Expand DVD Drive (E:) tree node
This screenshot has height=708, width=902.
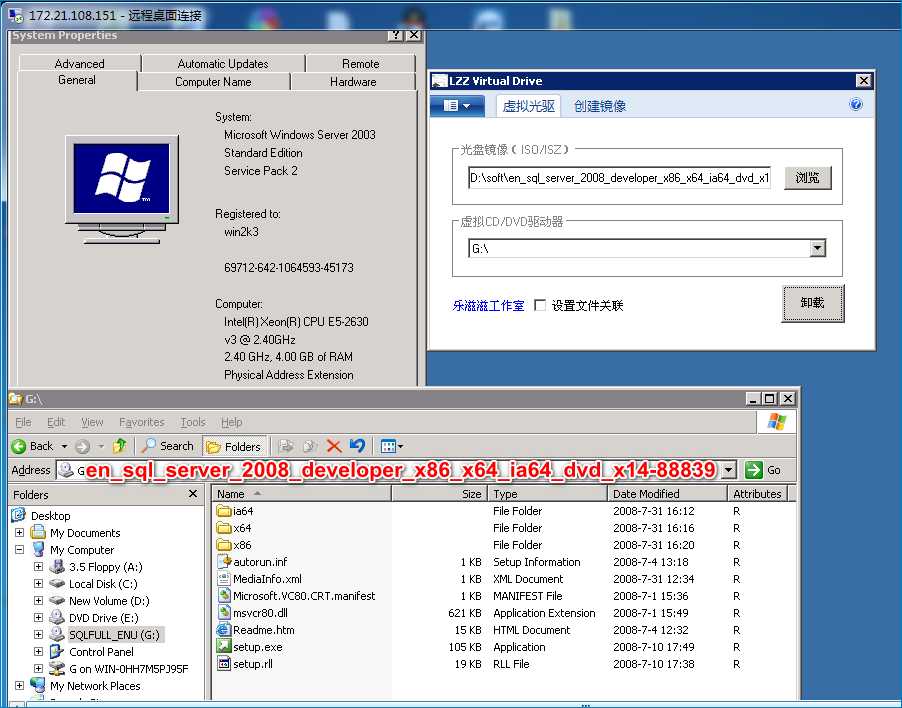(39, 617)
